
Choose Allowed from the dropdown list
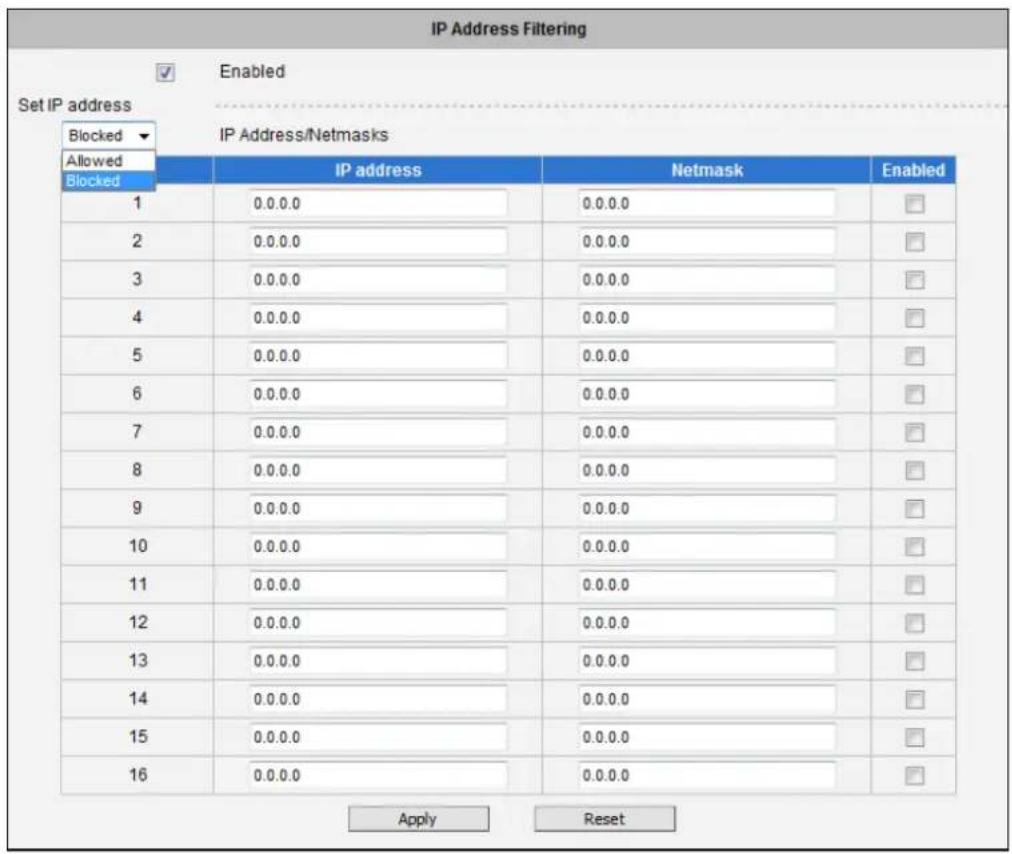(x=108, y=161)
